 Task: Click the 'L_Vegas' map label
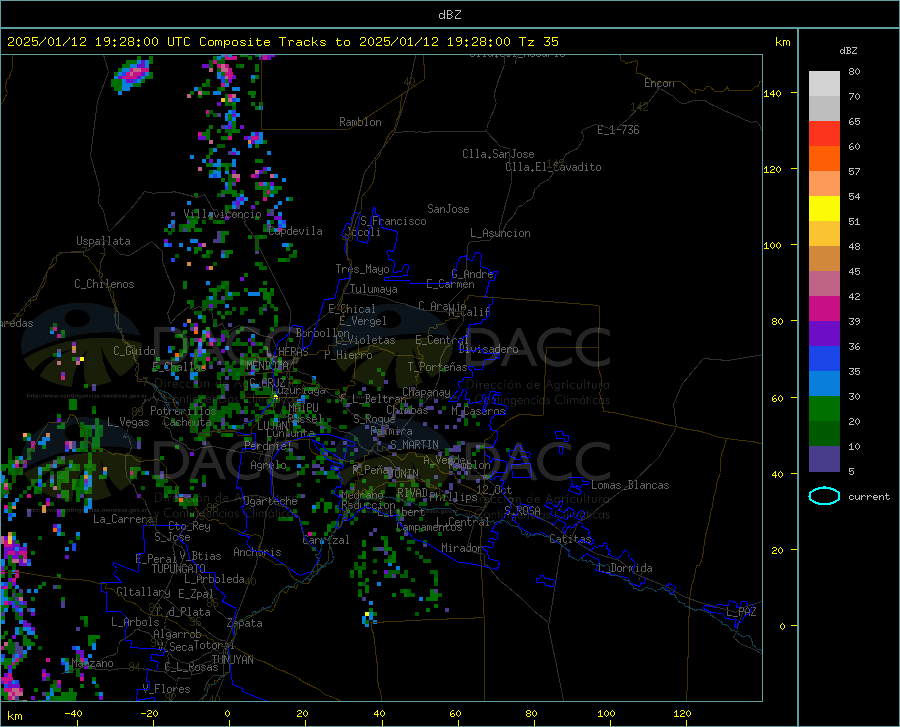tap(128, 422)
